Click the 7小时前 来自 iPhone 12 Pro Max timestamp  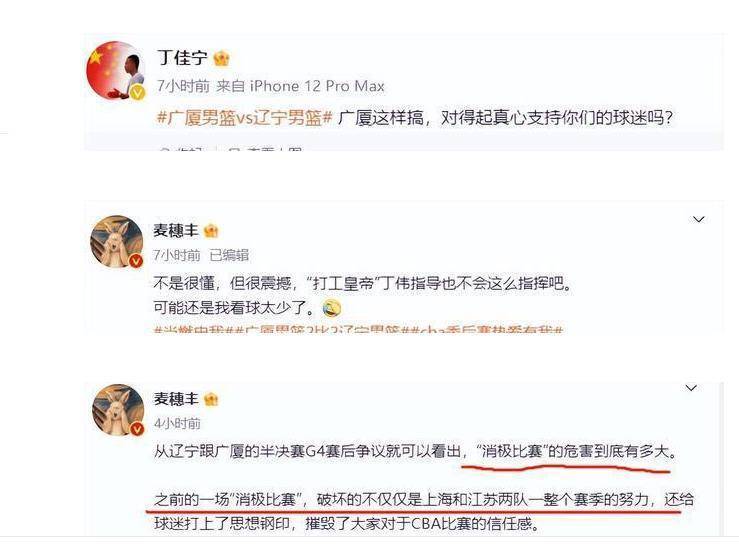pyautogui.click(x=271, y=86)
